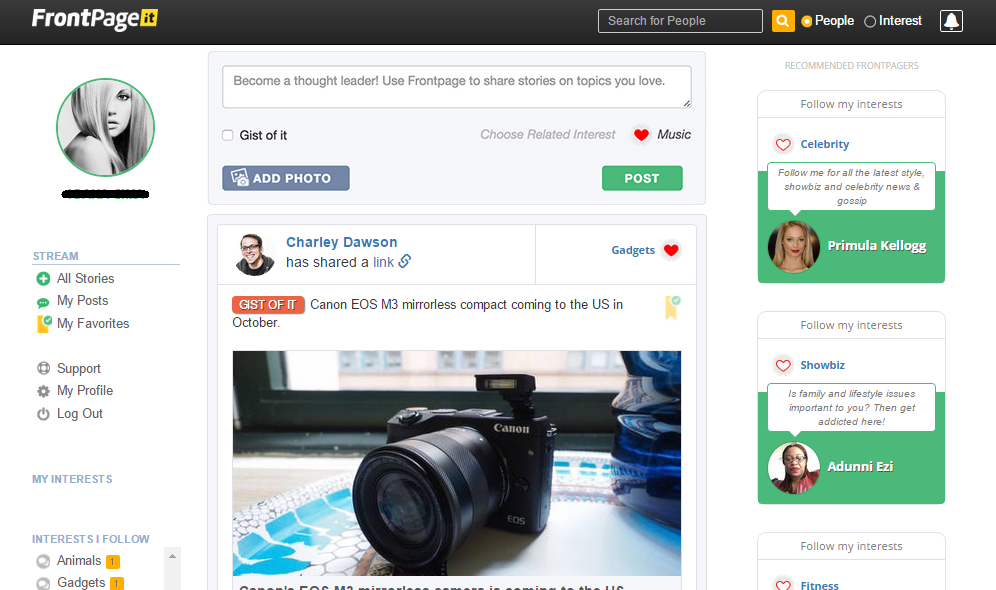Open the Canon camera post image
Viewport: 996px width, 590px height.
[457, 463]
